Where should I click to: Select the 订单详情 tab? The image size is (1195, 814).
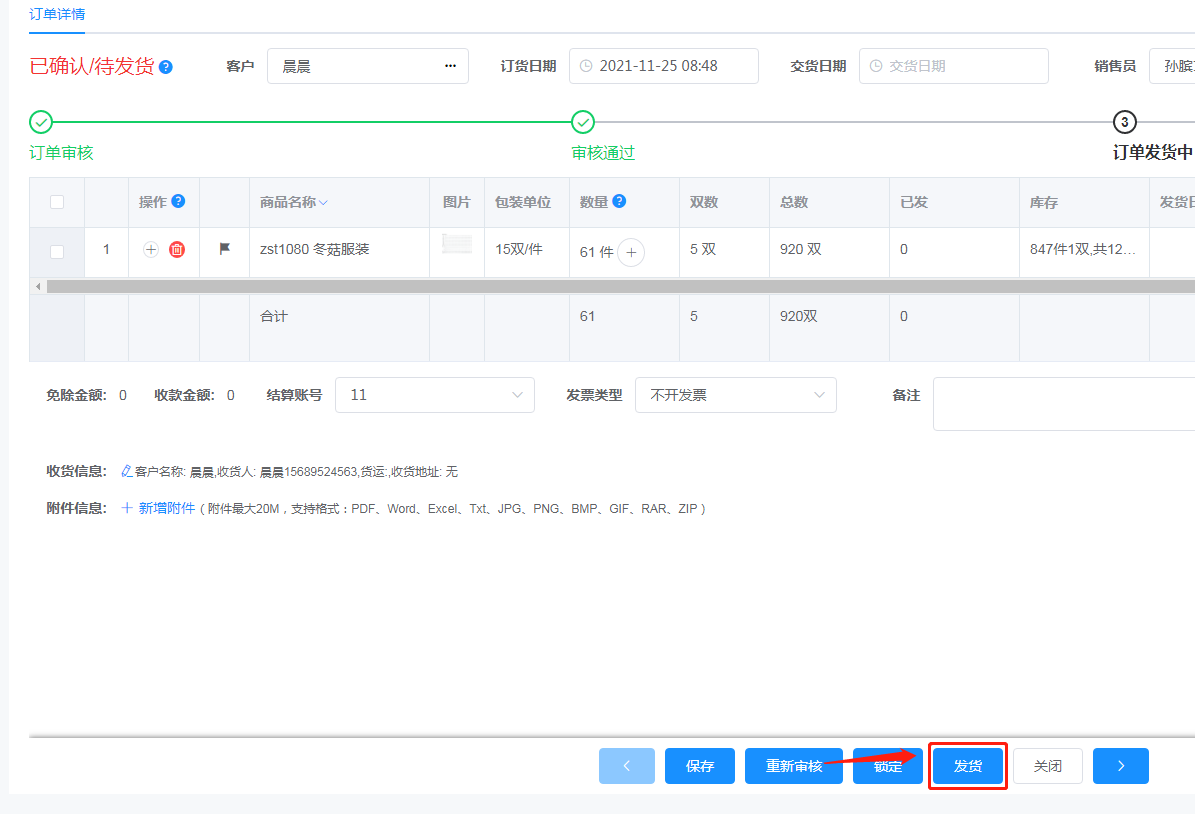[x=57, y=14]
